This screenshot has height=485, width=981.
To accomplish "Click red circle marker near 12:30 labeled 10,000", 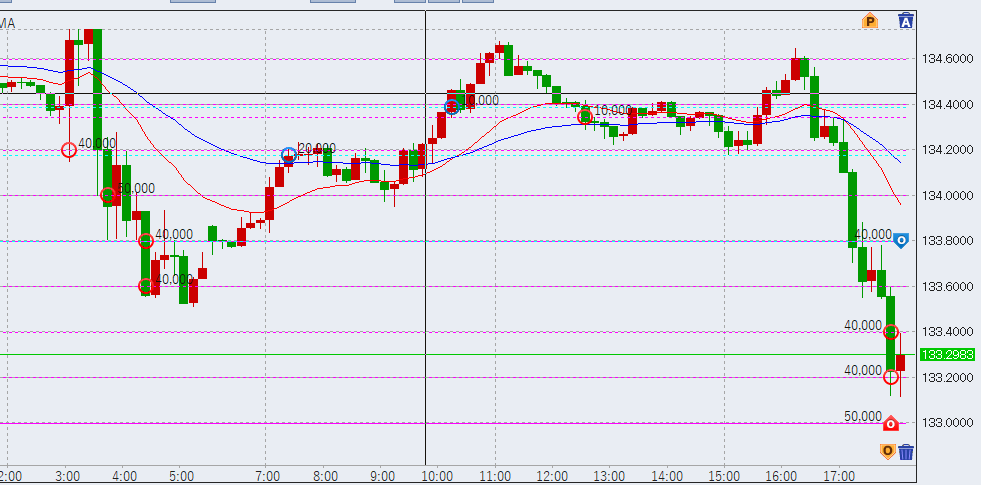I will point(586,116).
